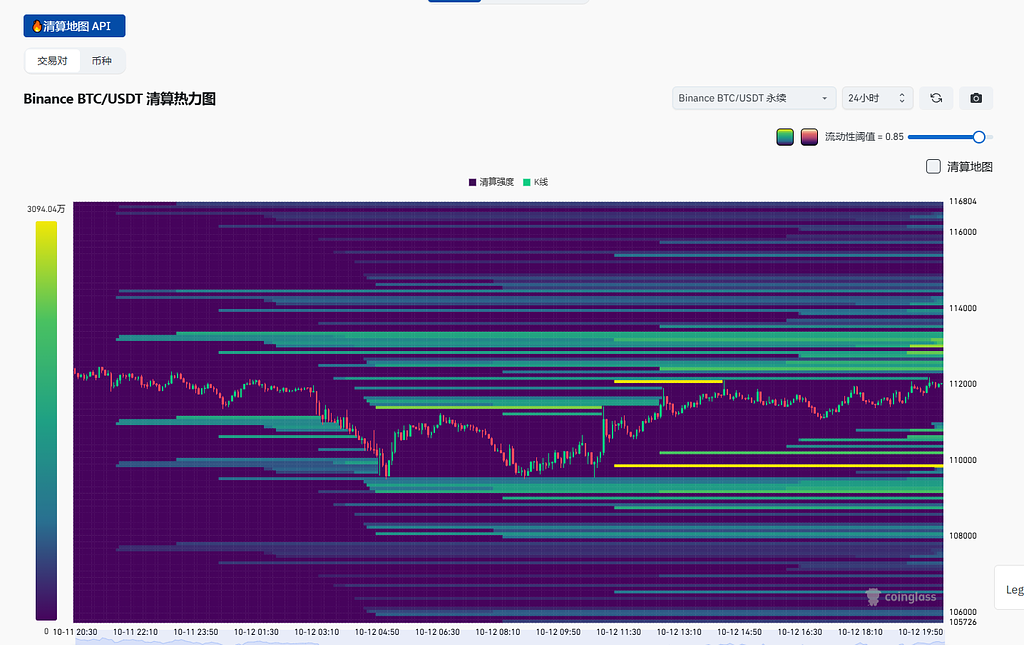Enable the 清算地图 checkbox

tap(933, 166)
